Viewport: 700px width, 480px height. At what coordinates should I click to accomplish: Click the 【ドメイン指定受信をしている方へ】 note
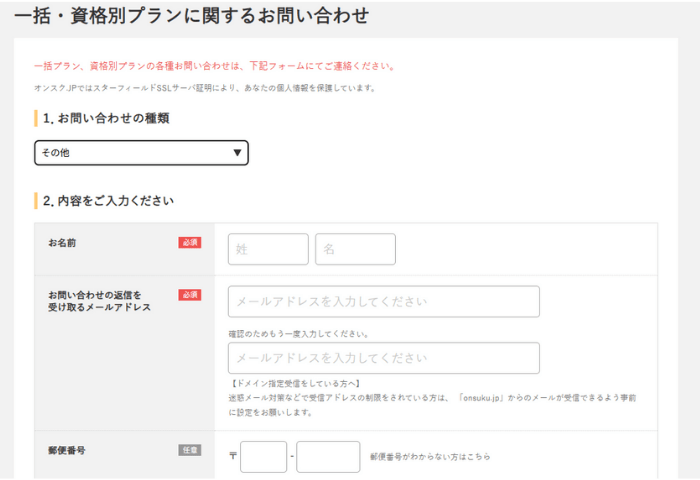(296, 384)
